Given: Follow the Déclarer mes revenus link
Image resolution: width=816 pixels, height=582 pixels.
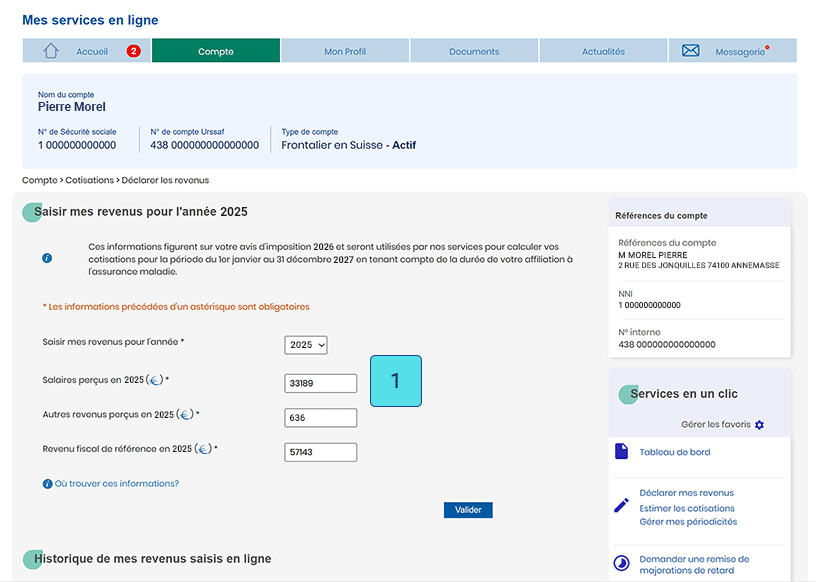Looking at the screenshot, I should (686, 492).
